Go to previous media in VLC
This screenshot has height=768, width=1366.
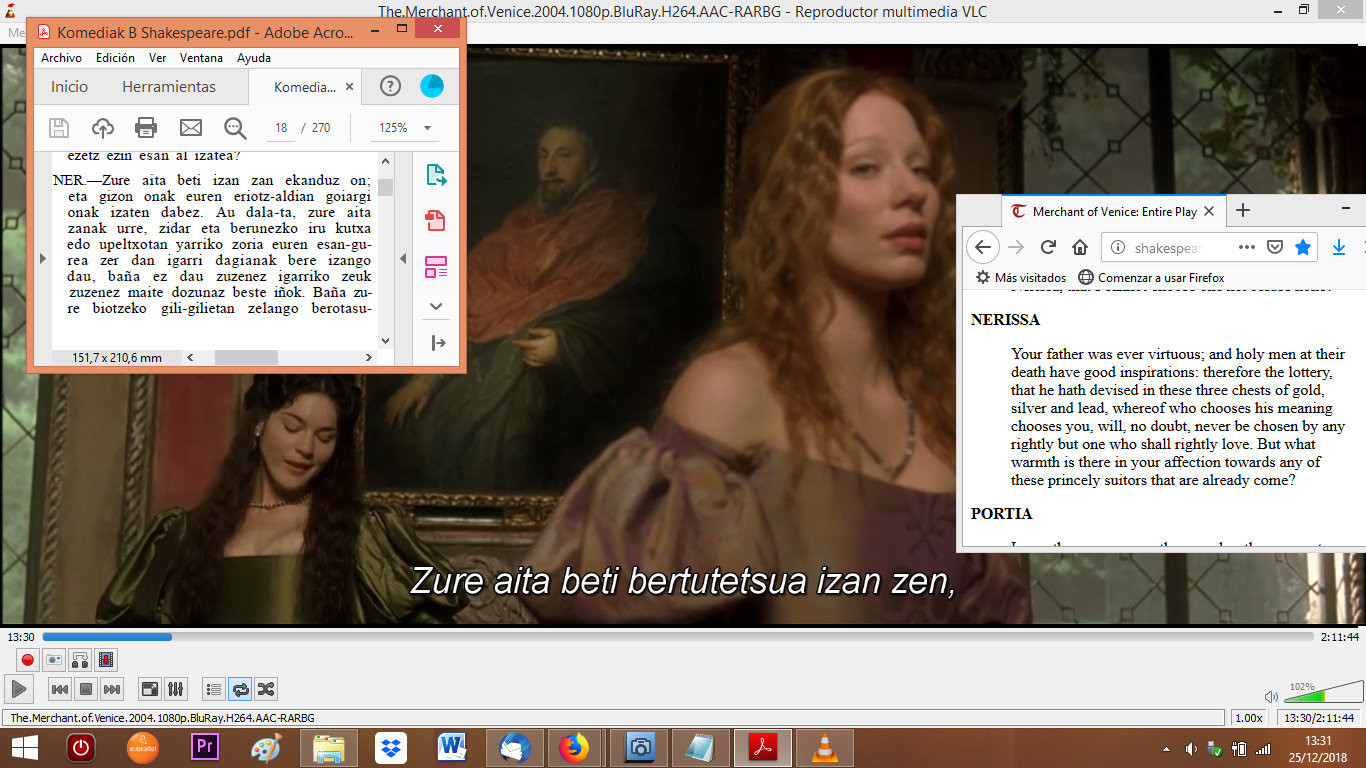(60, 689)
